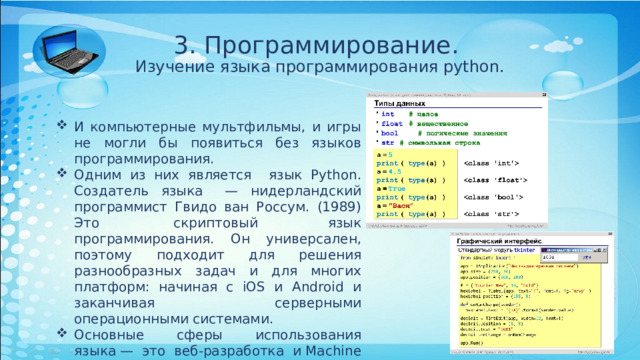
Task: Open the 'Типы данных' screenshot thumbnail
Action: click(457, 160)
